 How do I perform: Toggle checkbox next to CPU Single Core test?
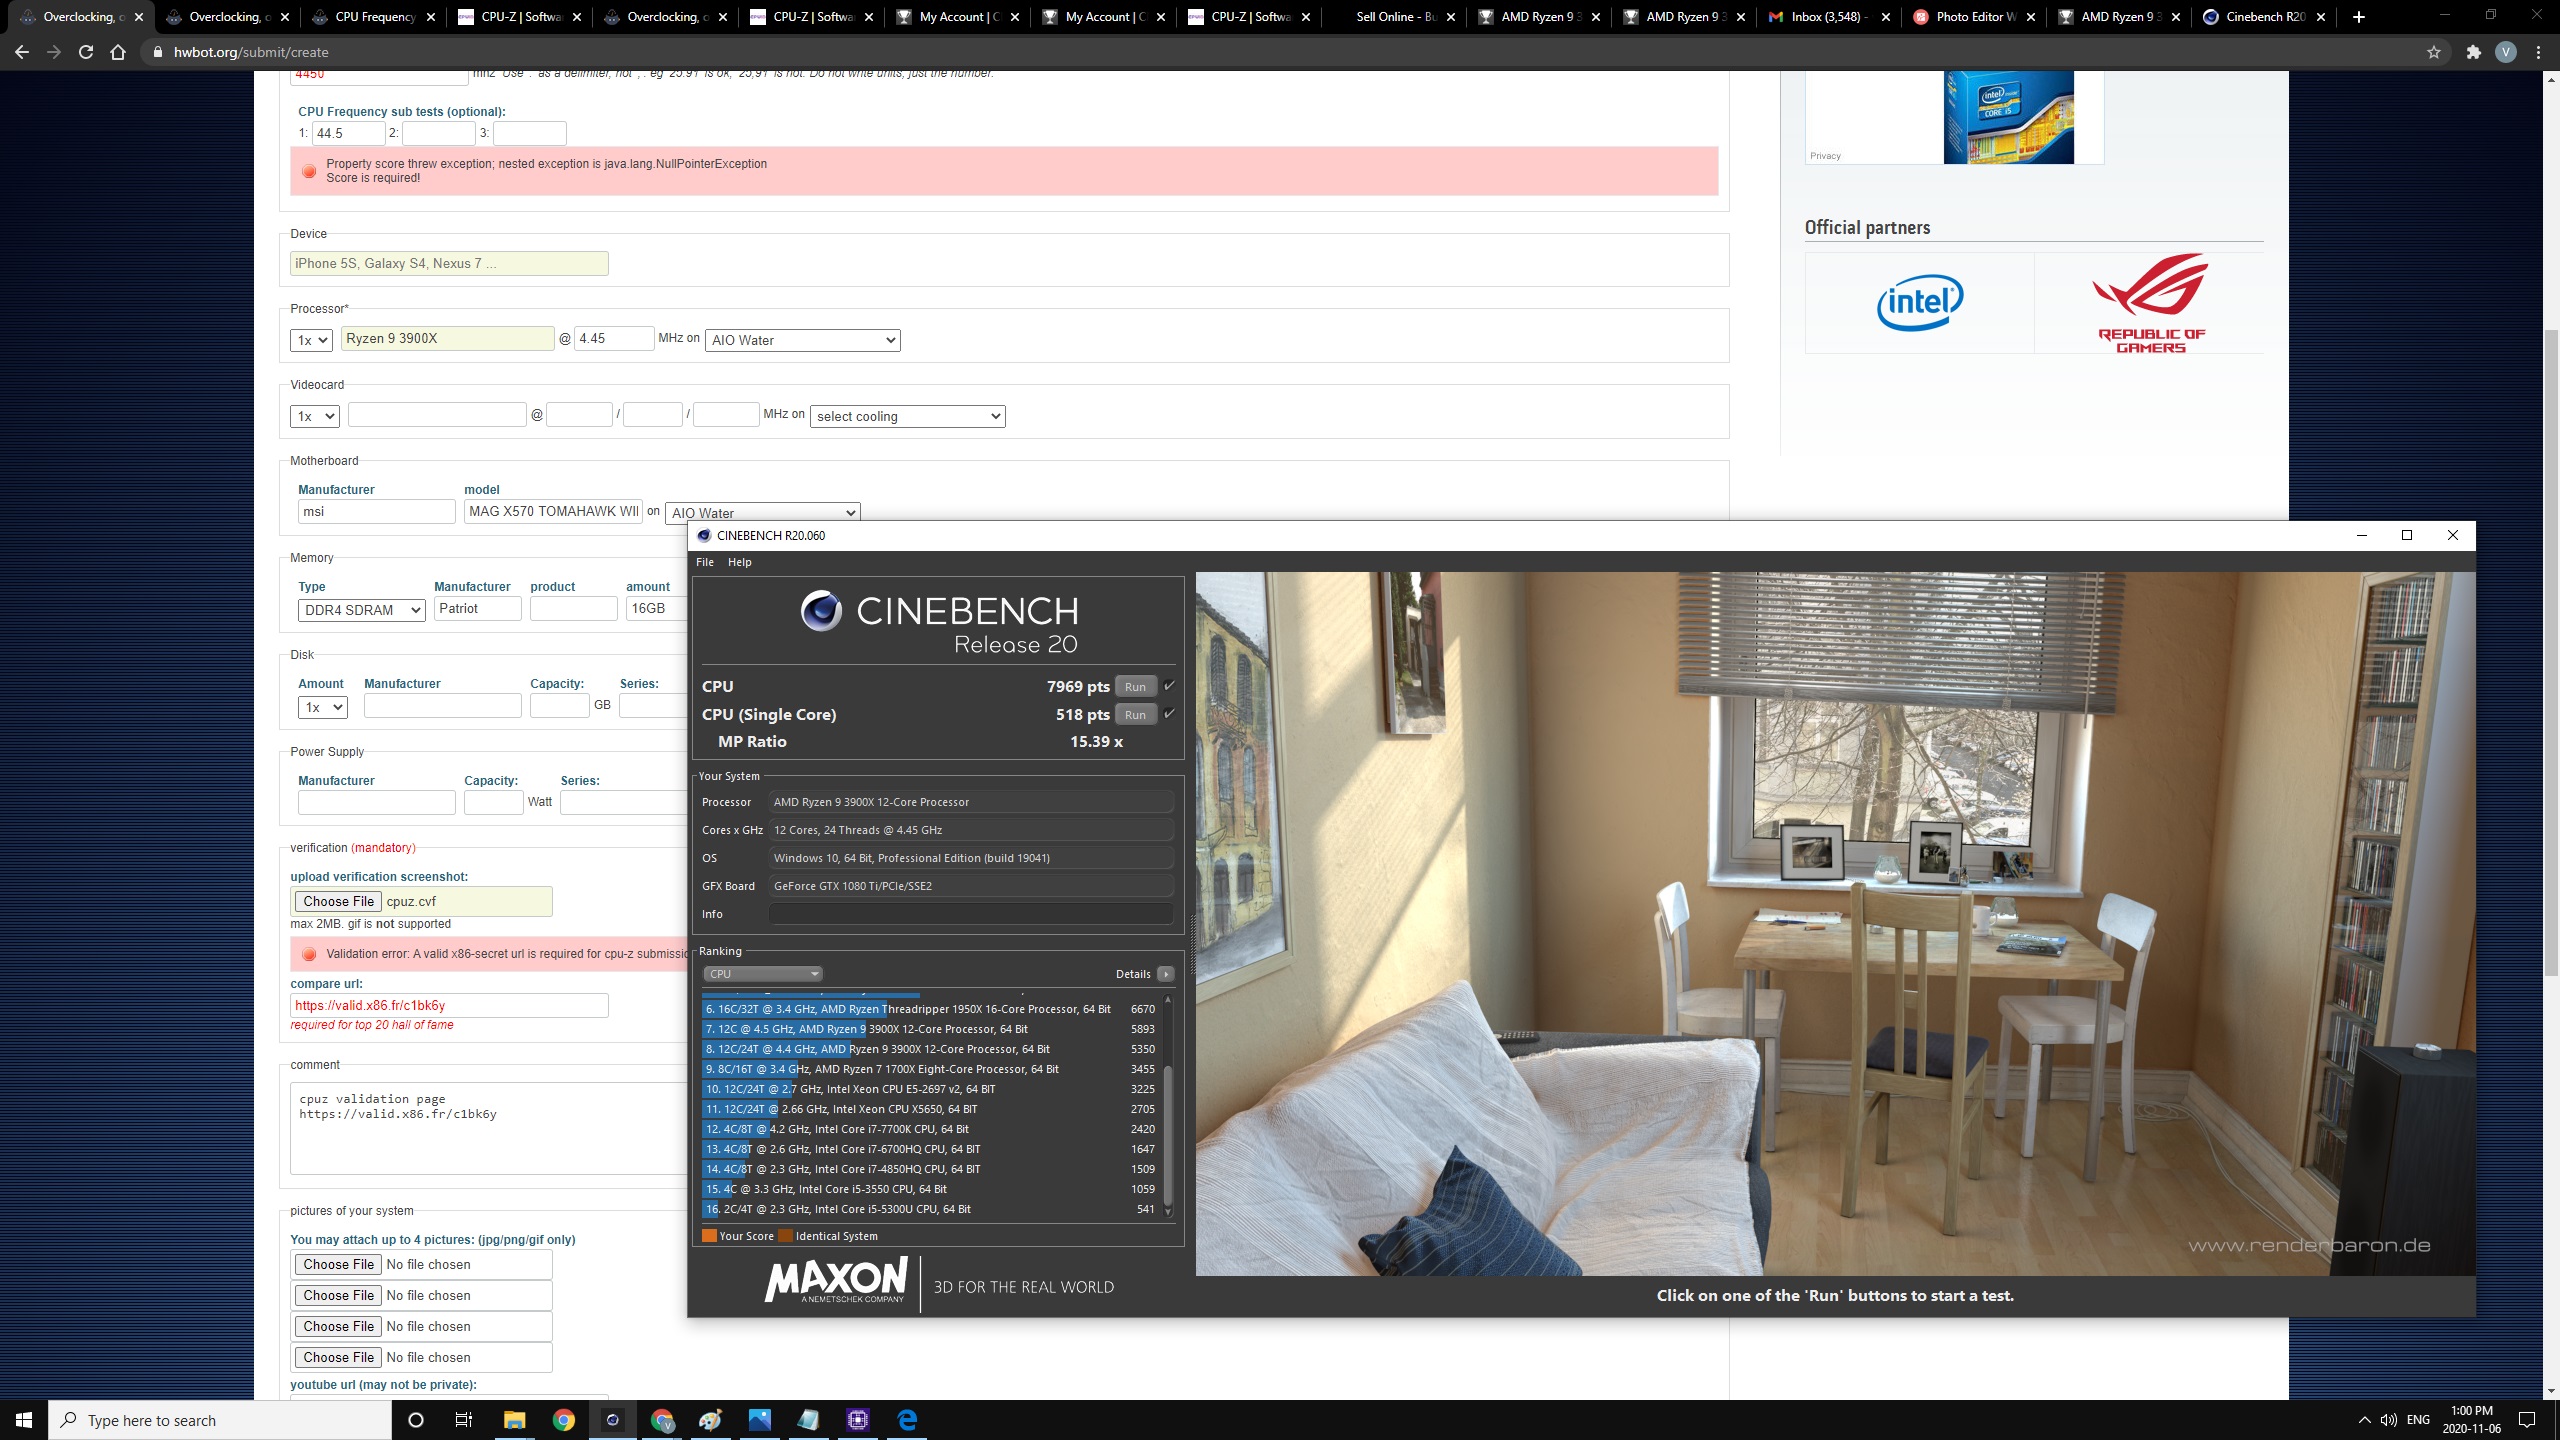pos(1169,714)
